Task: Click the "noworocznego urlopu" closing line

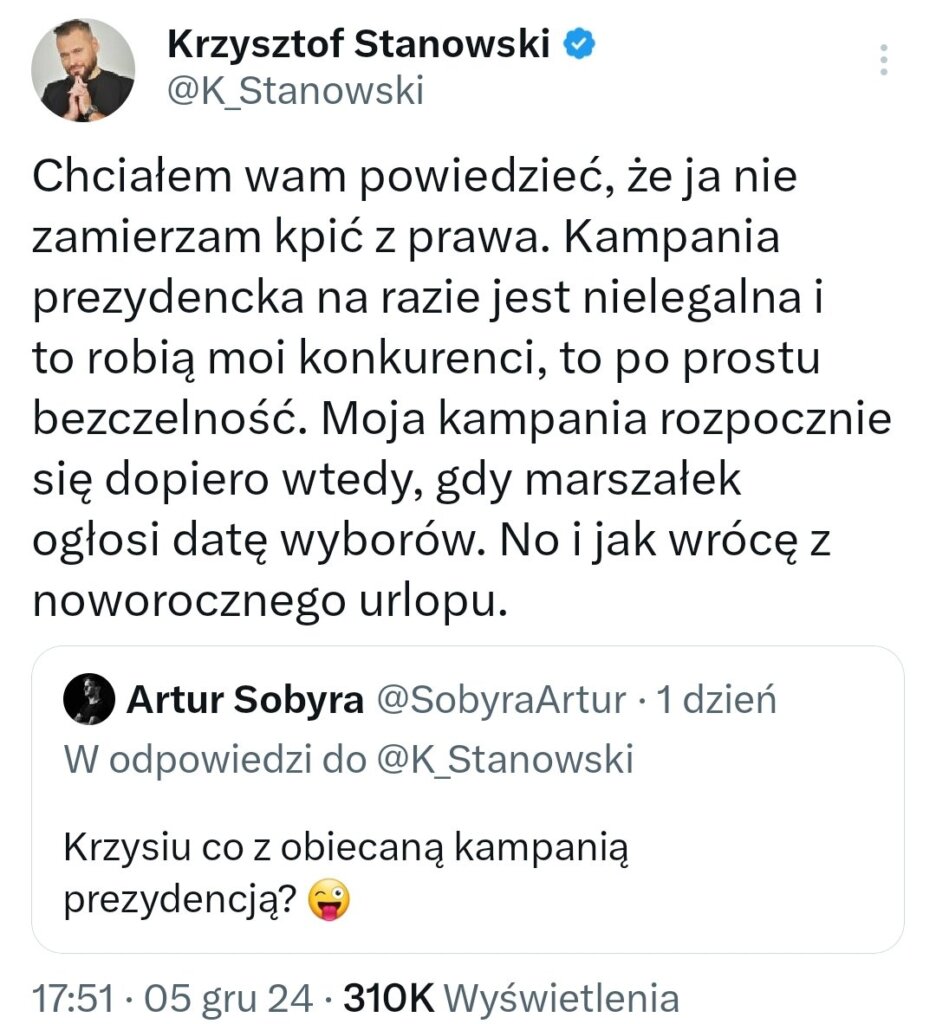Action: [x=270, y=600]
